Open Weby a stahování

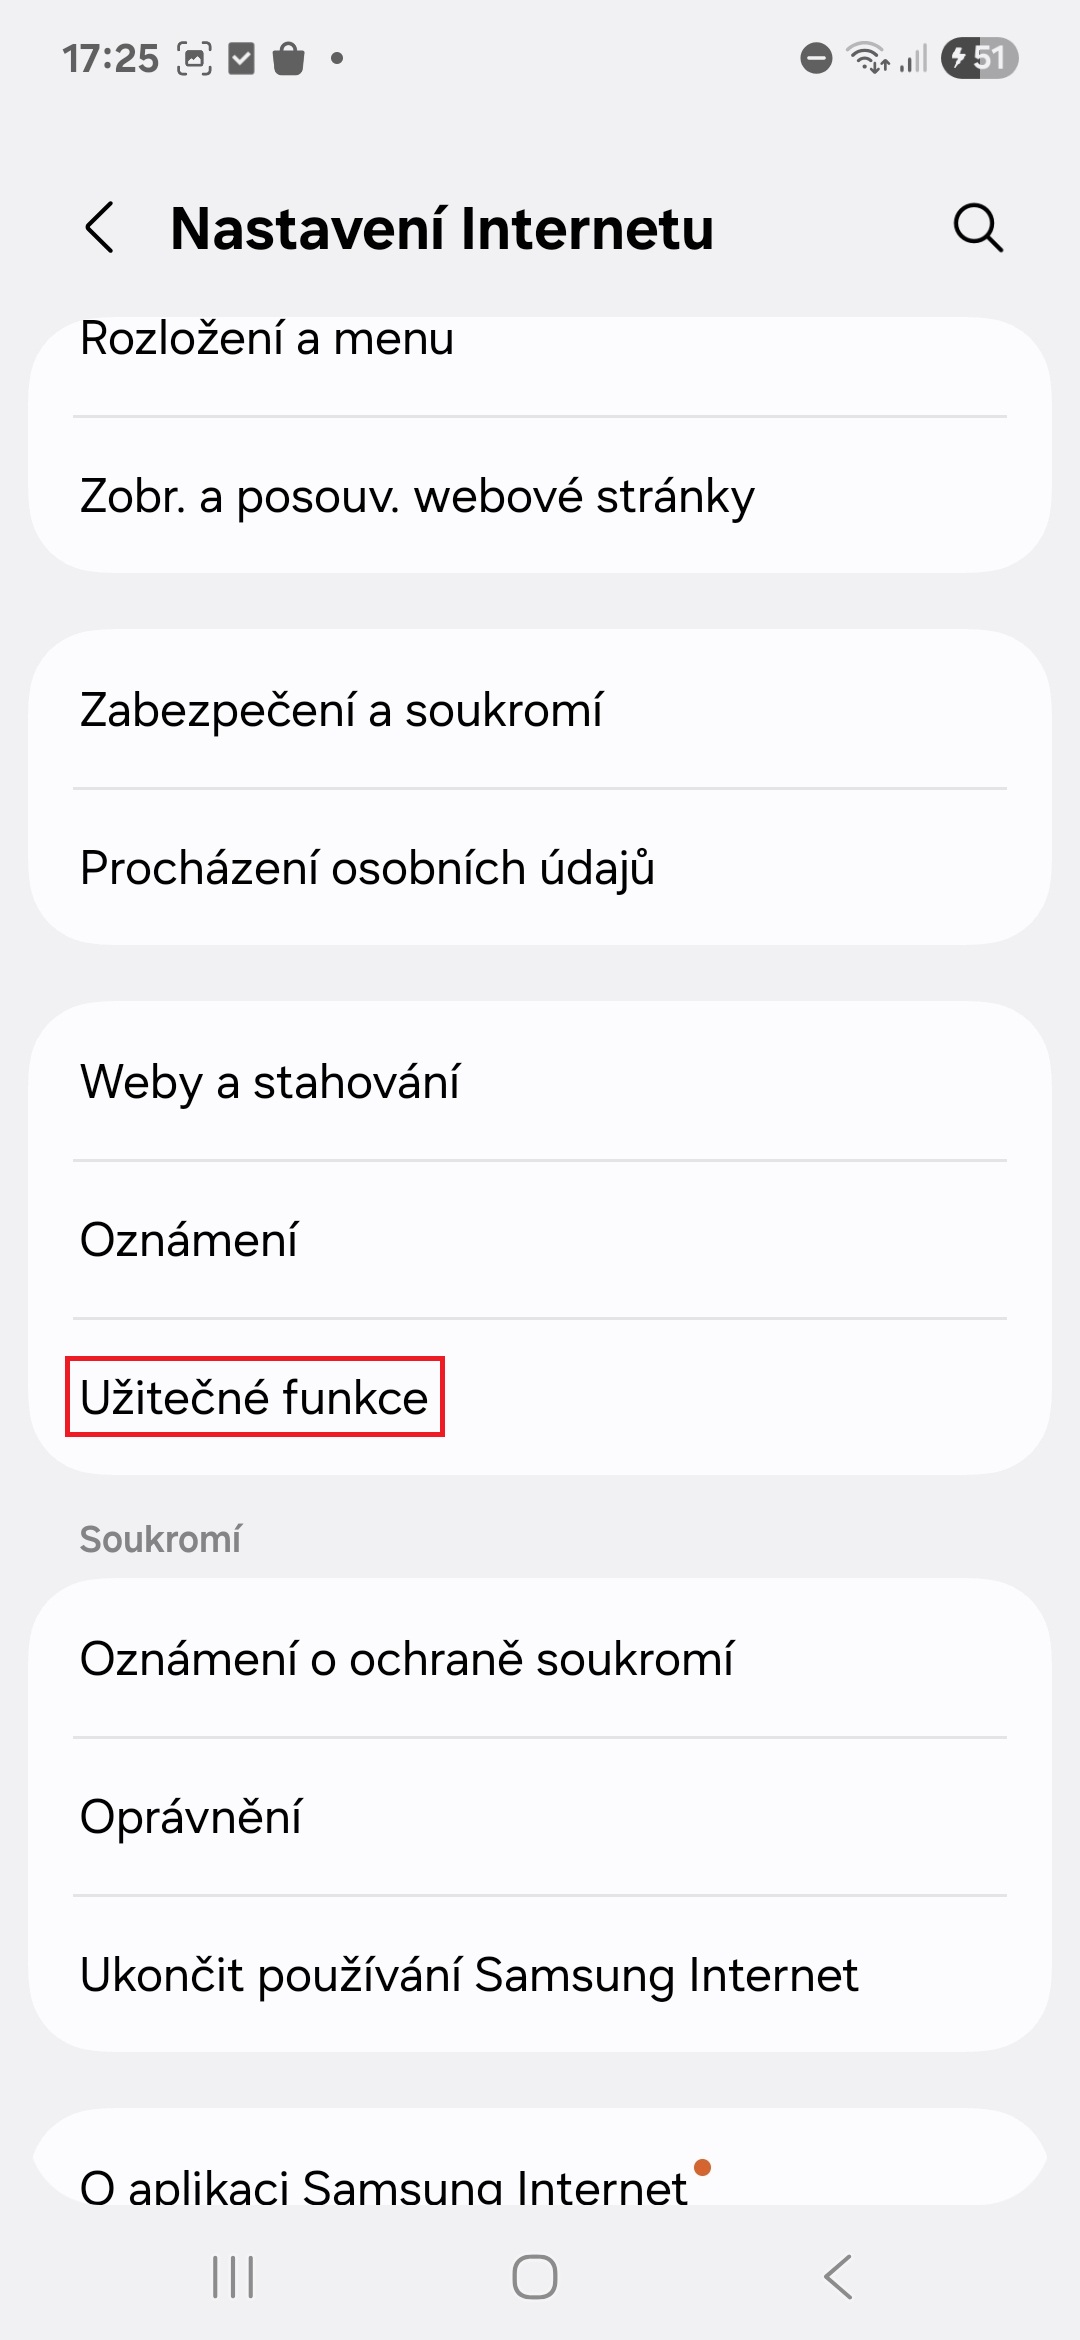(540, 1081)
